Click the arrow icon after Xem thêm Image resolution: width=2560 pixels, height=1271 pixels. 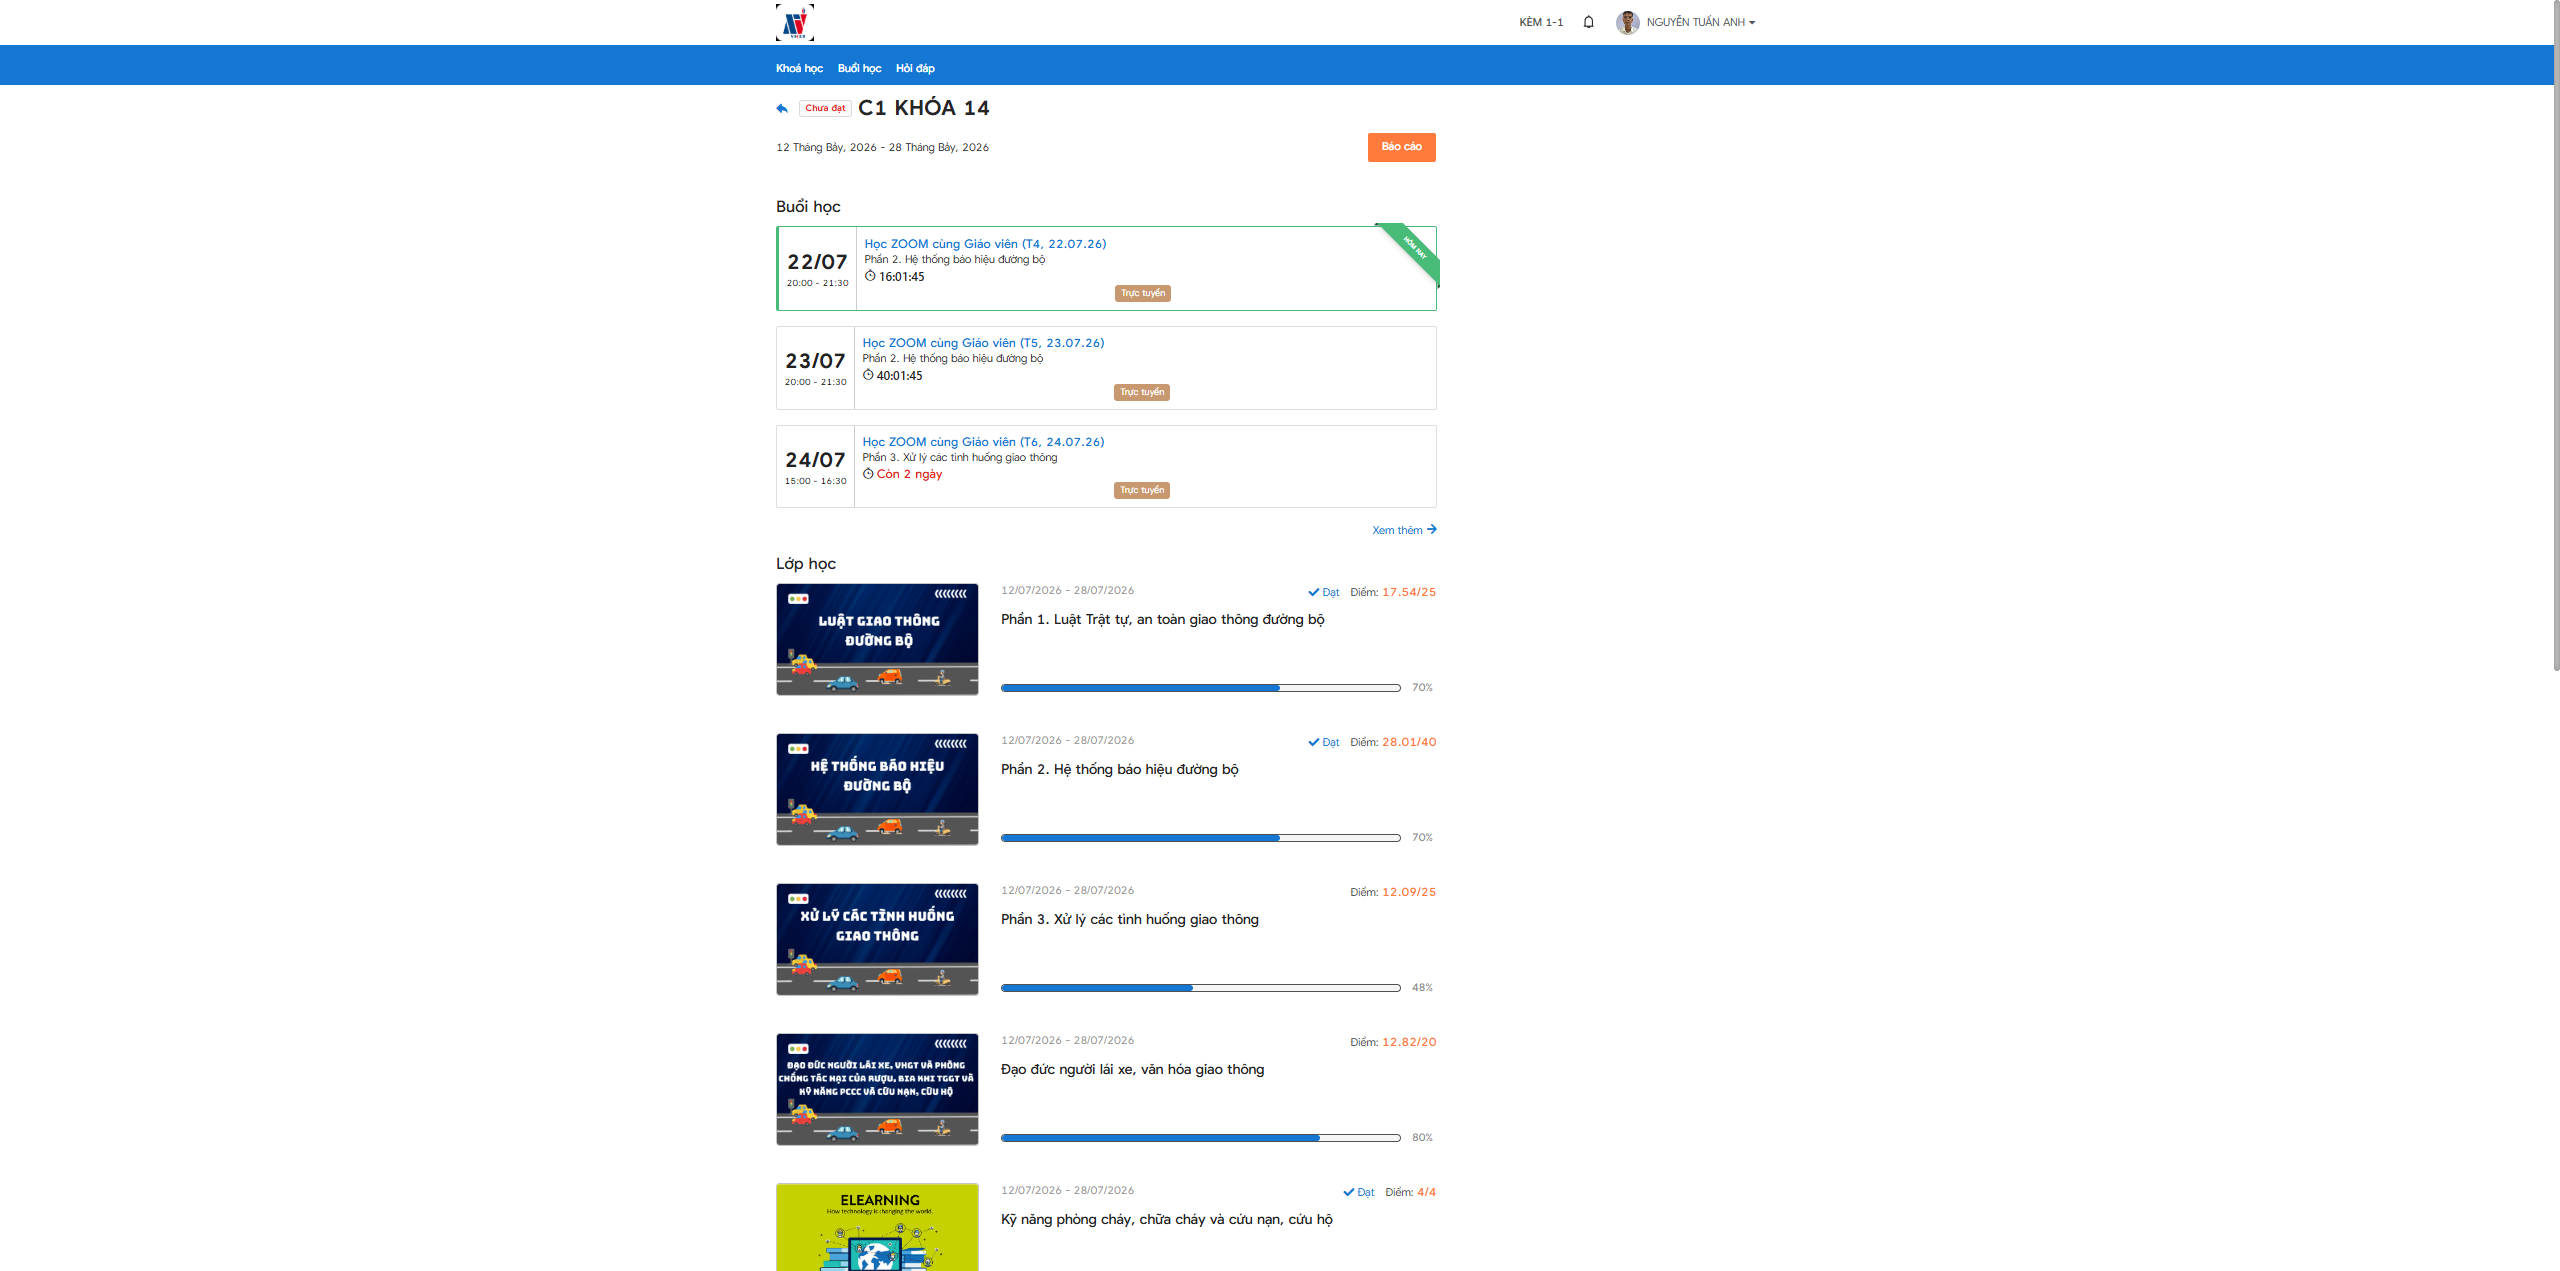click(x=1432, y=529)
